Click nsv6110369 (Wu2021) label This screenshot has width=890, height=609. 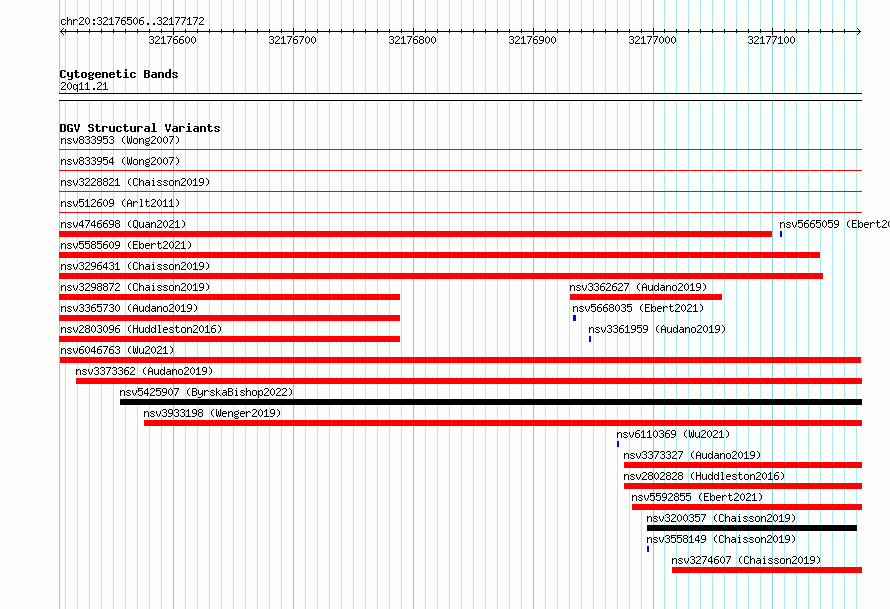(673, 434)
